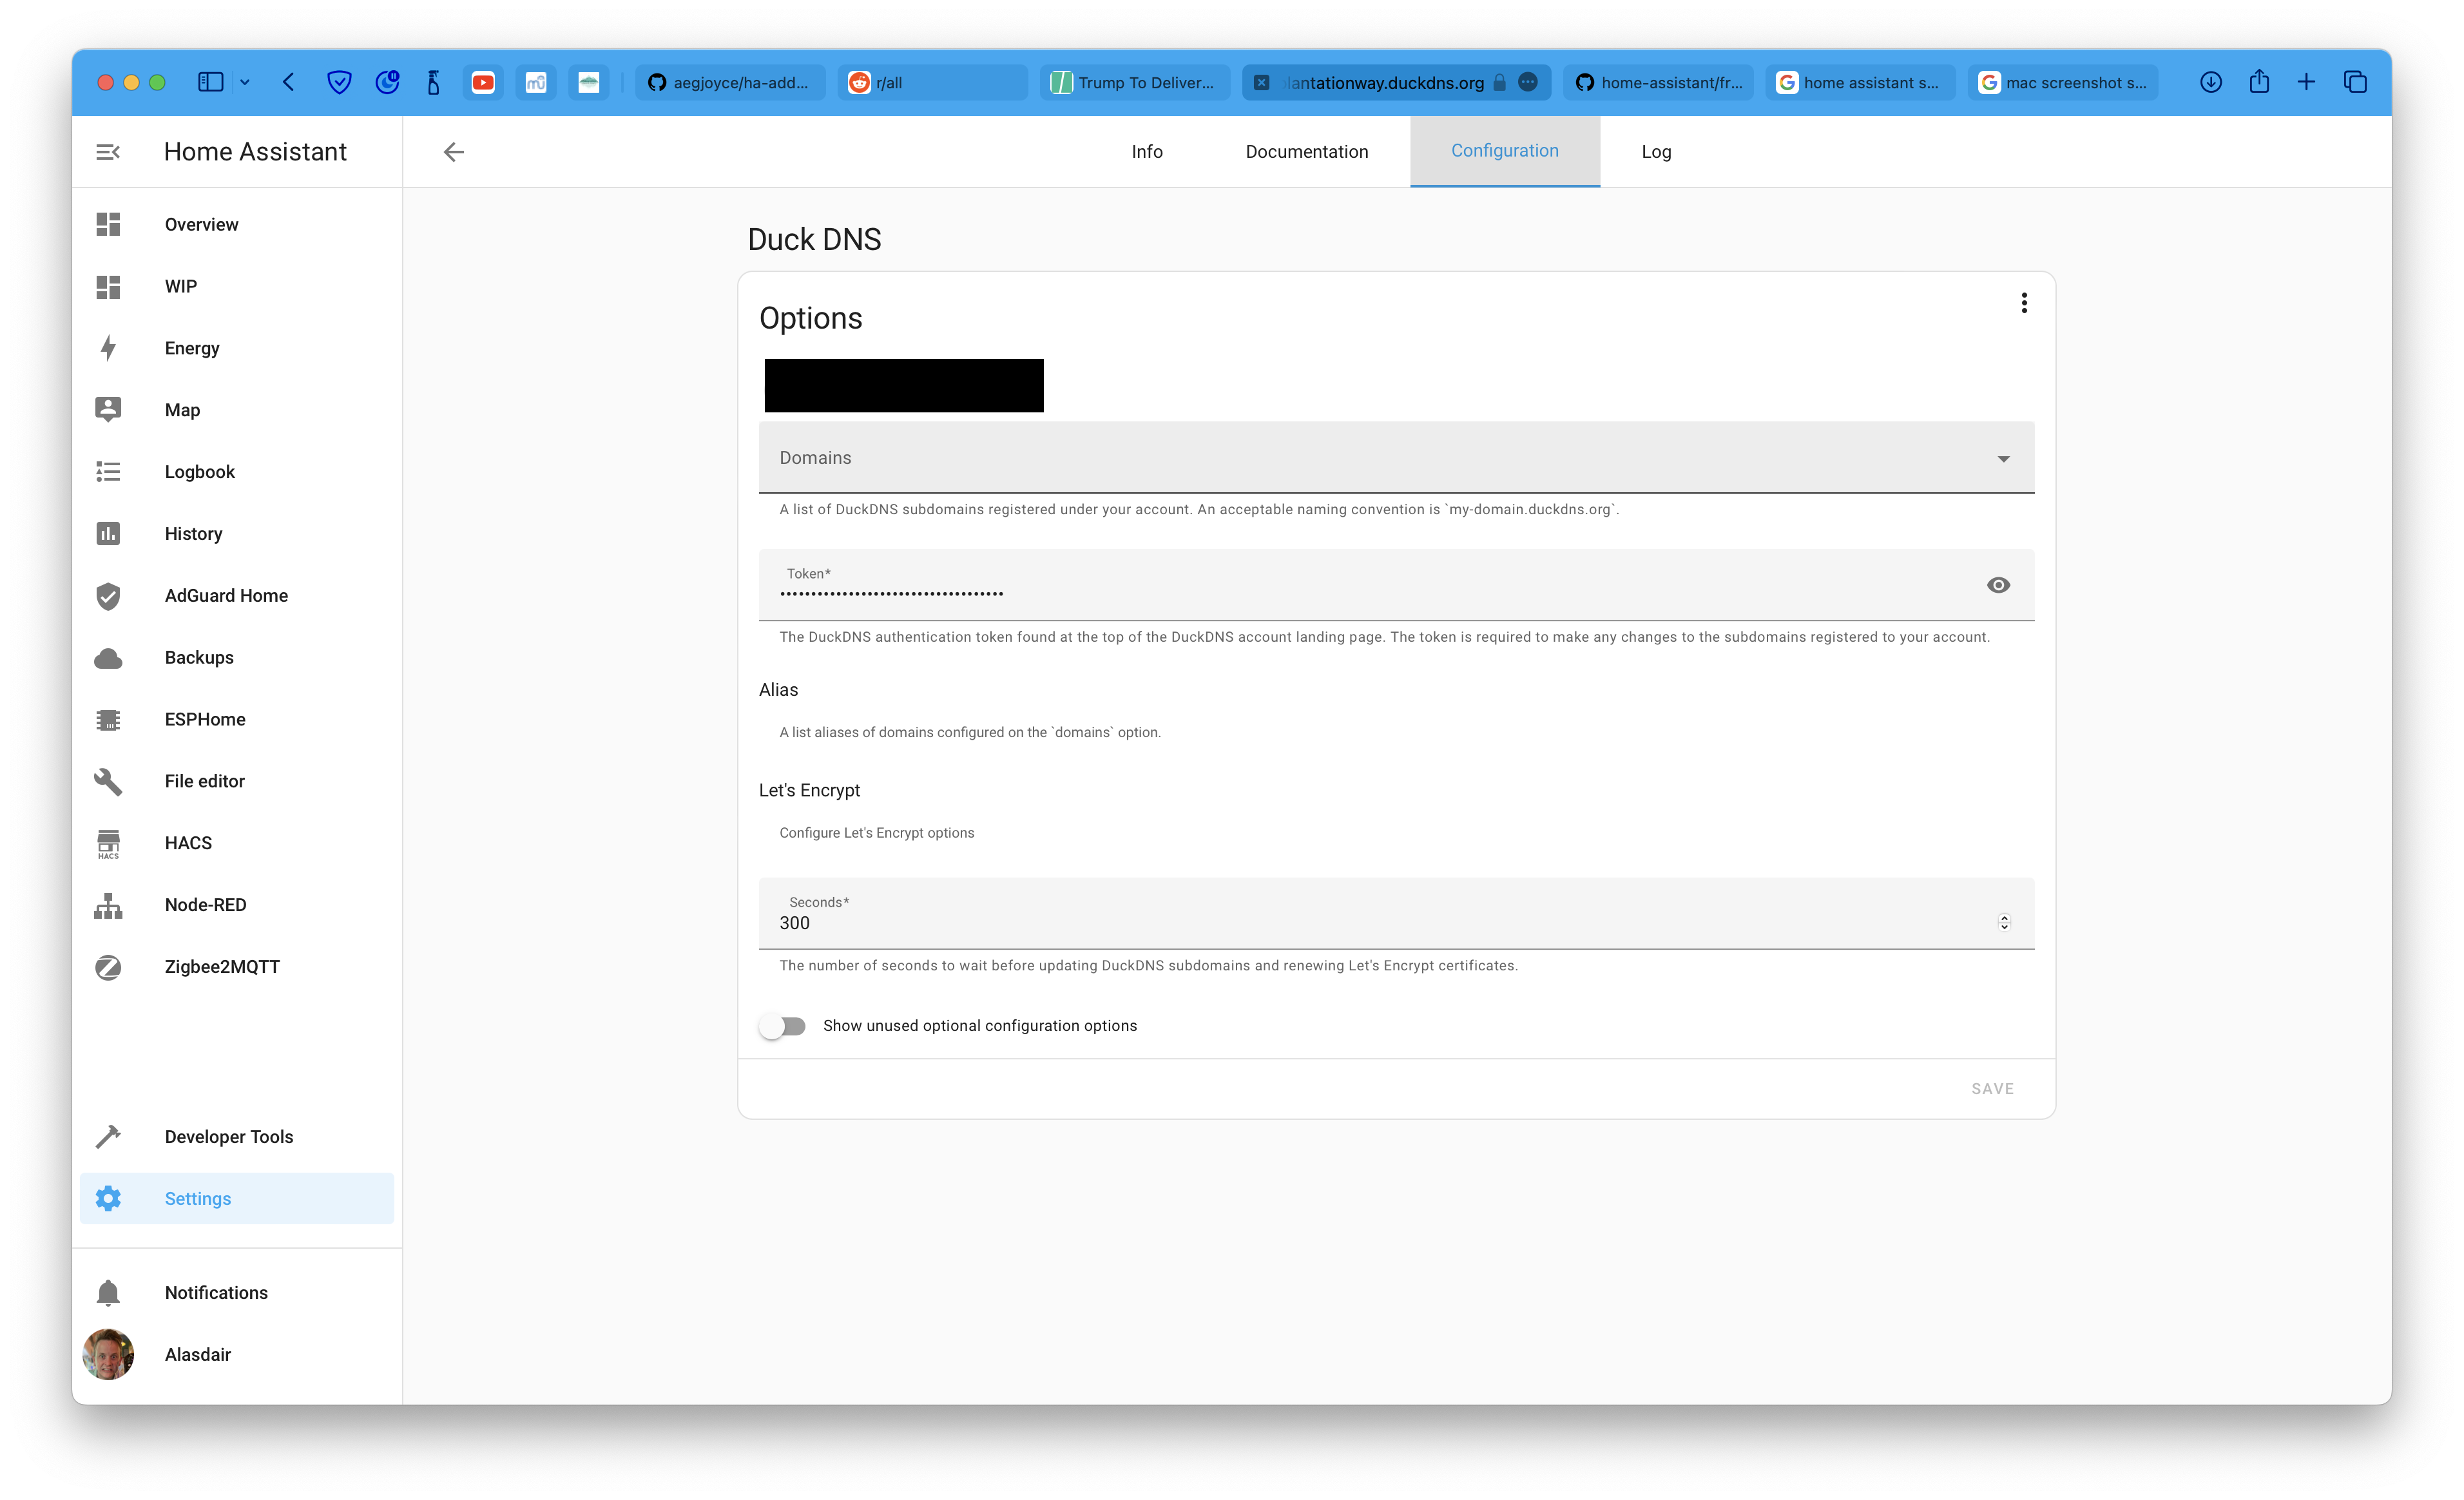Open the three-dot Options menu
Image resolution: width=2464 pixels, height=1500 pixels.
[2025, 302]
